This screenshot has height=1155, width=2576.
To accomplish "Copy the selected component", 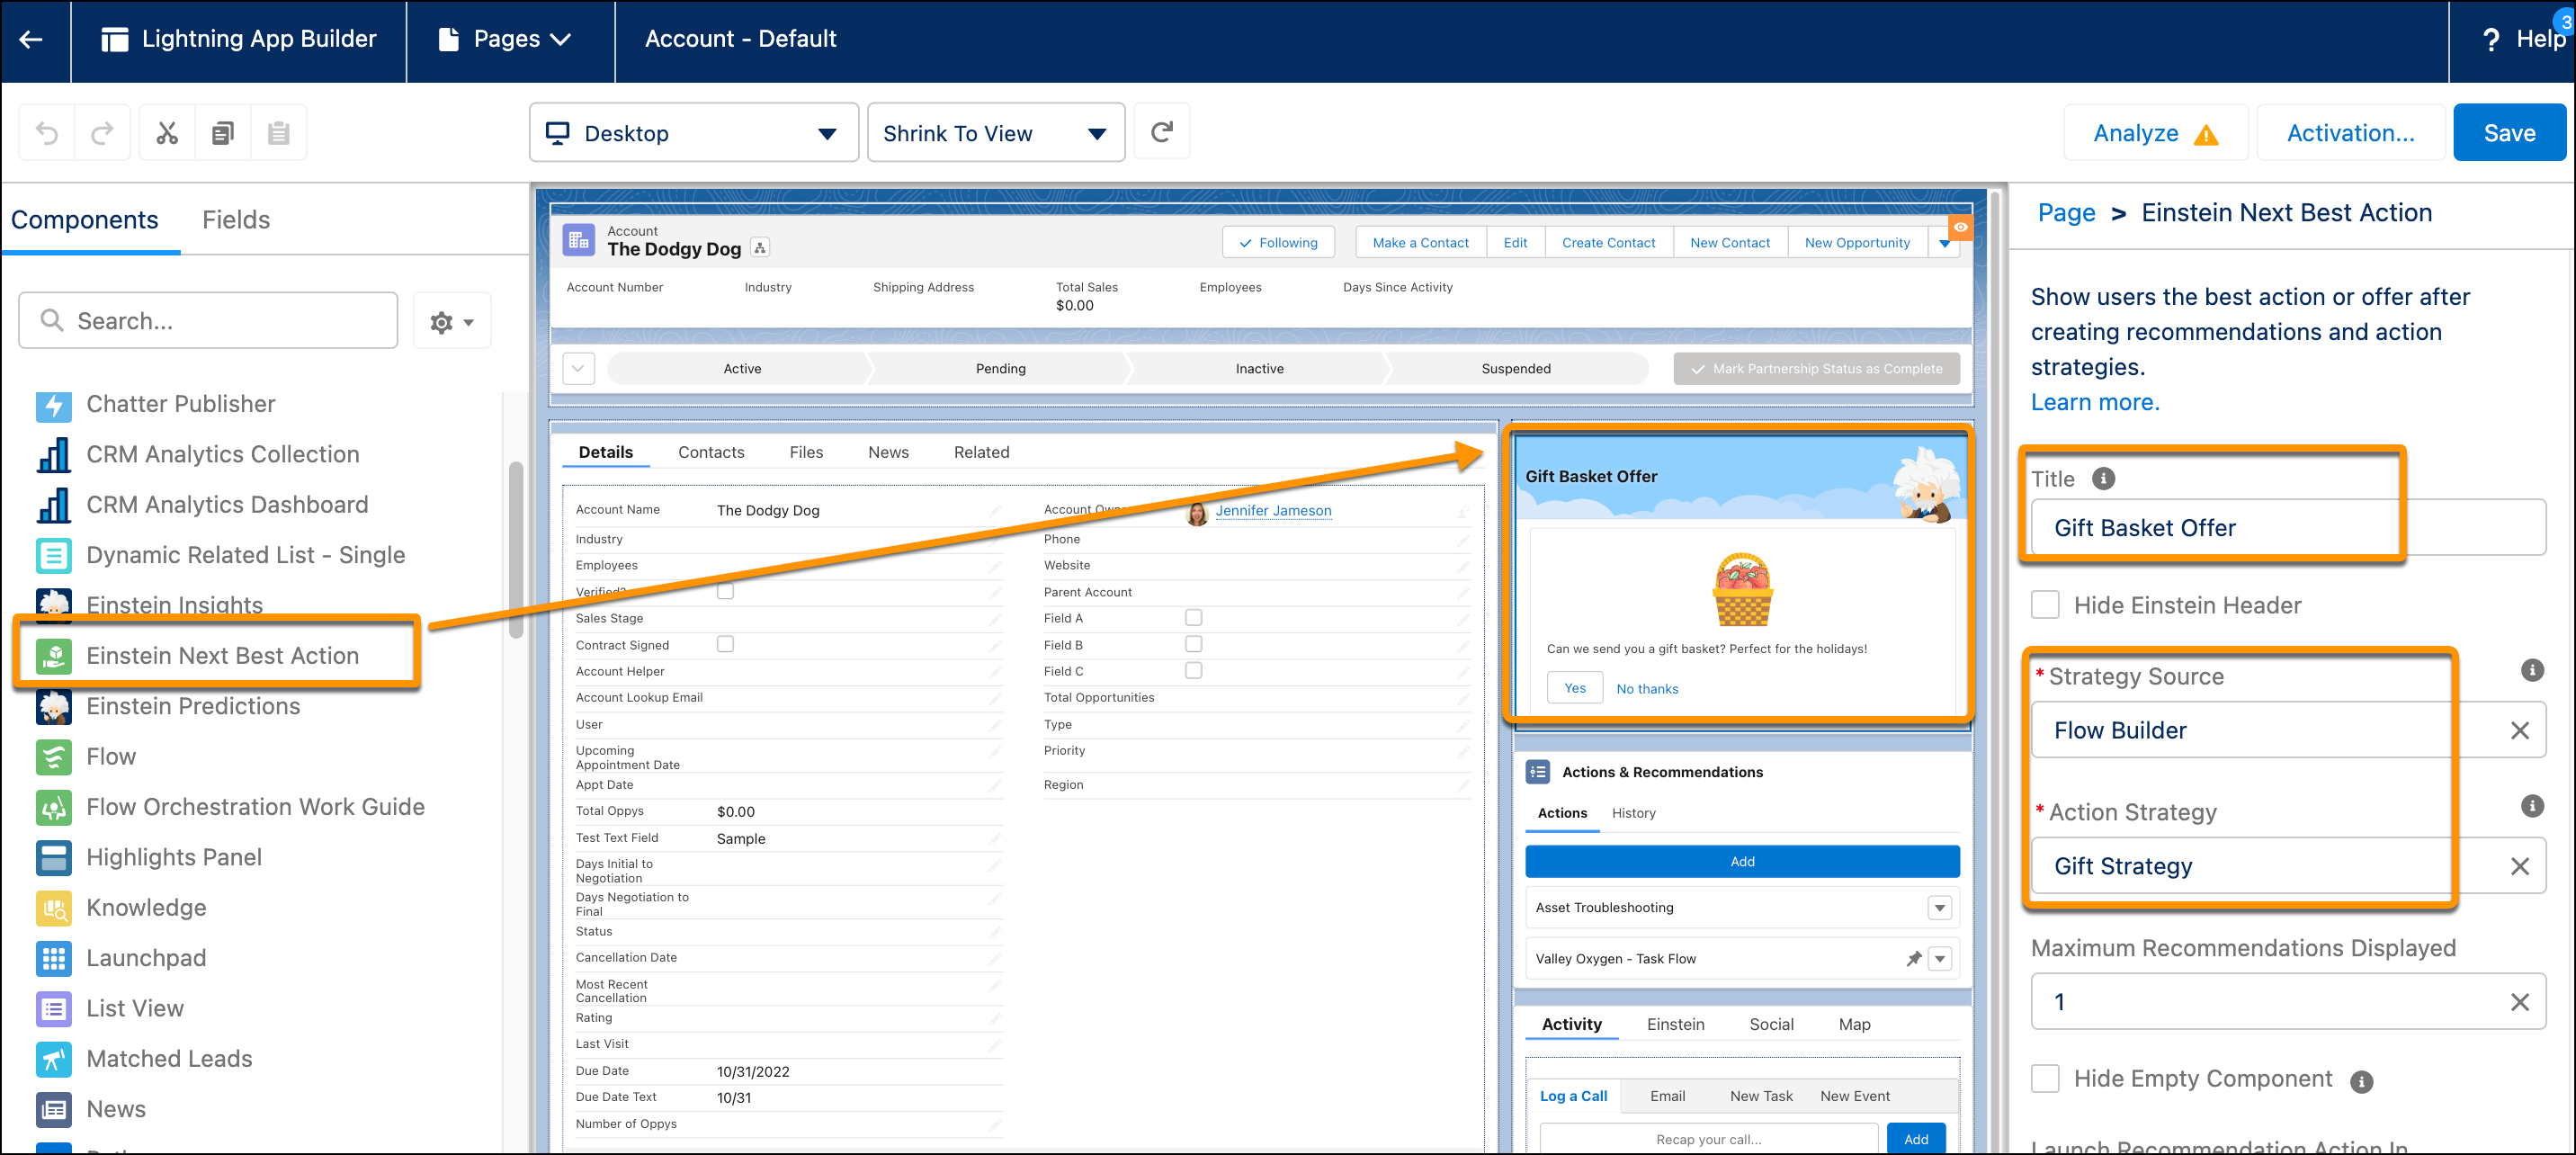I will (223, 133).
